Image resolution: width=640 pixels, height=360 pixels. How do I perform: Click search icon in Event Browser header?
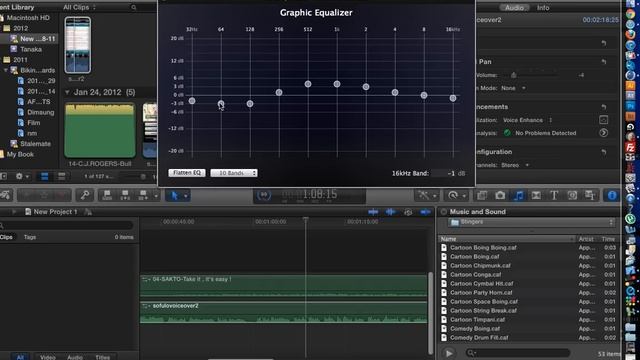133,7
